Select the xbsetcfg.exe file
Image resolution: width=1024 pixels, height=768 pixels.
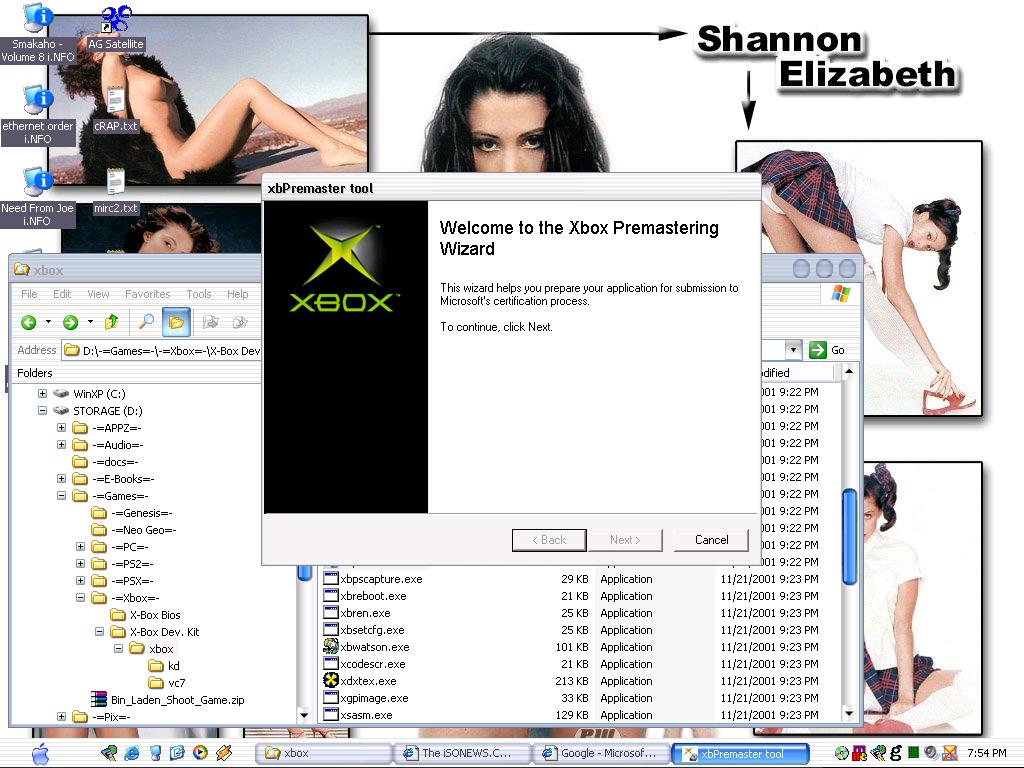click(x=364, y=630)
